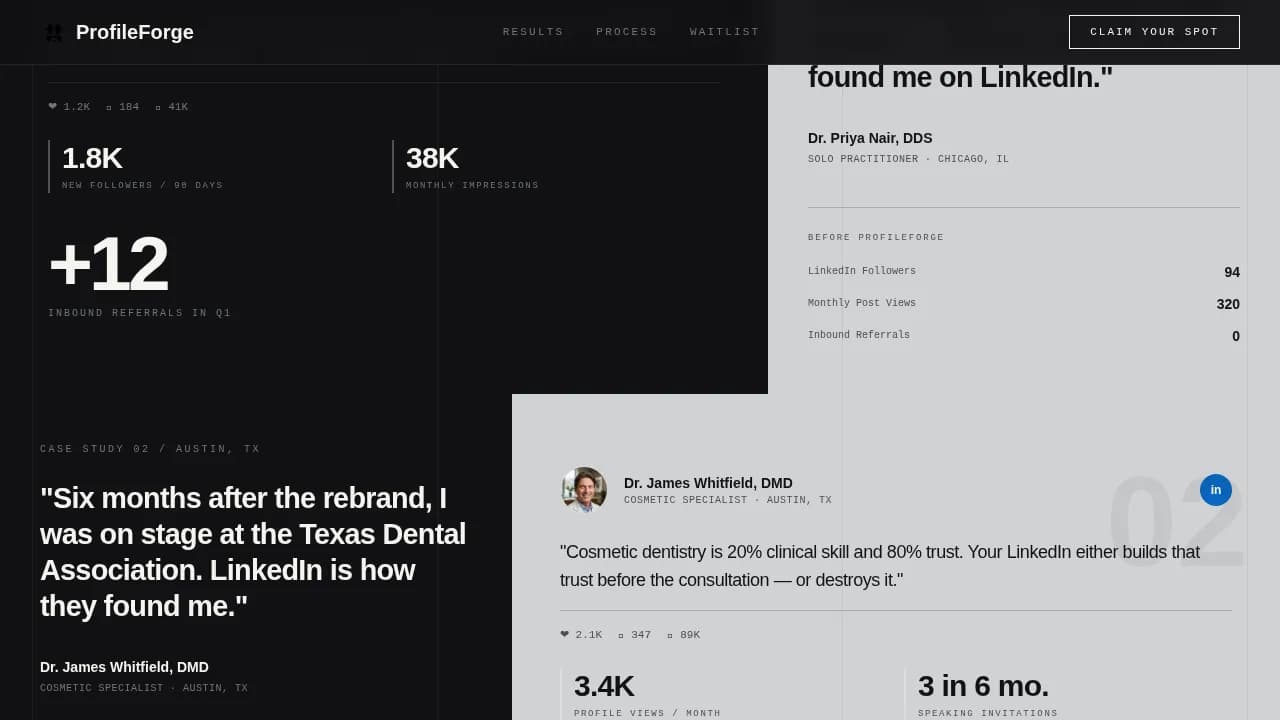Click the Claim Your Spot button
Image resolution: width=1280 pixels, height=720 pixels.
(1154, 32)
